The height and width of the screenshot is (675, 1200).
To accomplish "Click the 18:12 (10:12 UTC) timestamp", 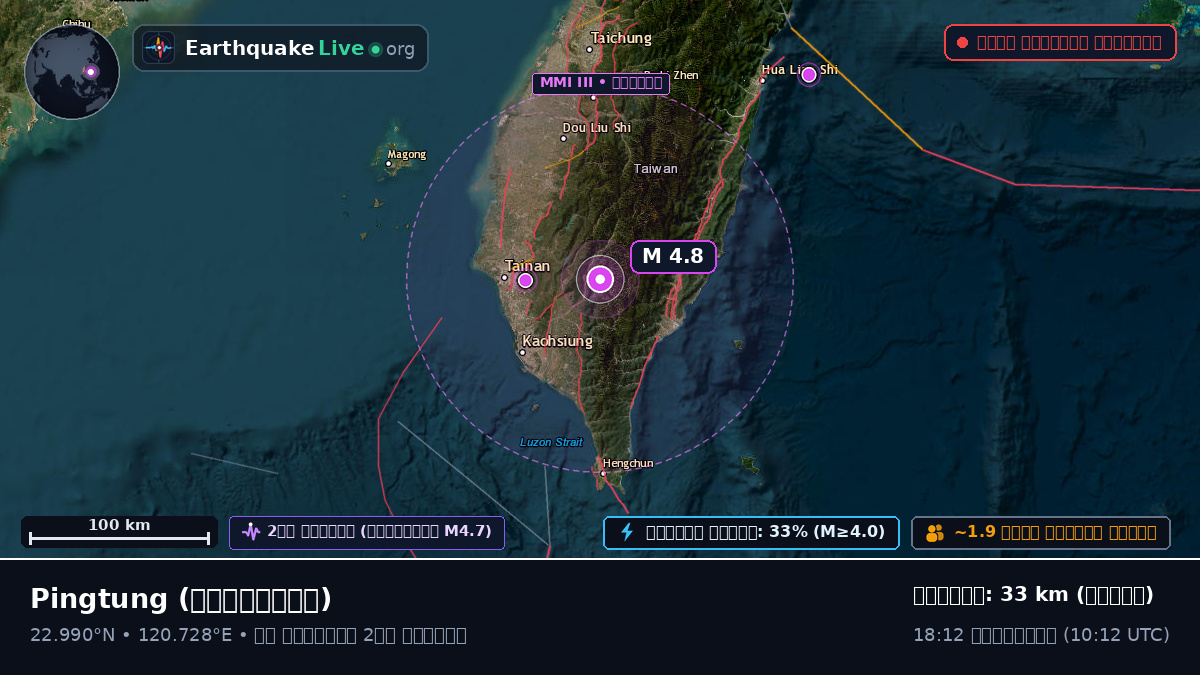I will pyautogui.click(x=1041, y=635).
